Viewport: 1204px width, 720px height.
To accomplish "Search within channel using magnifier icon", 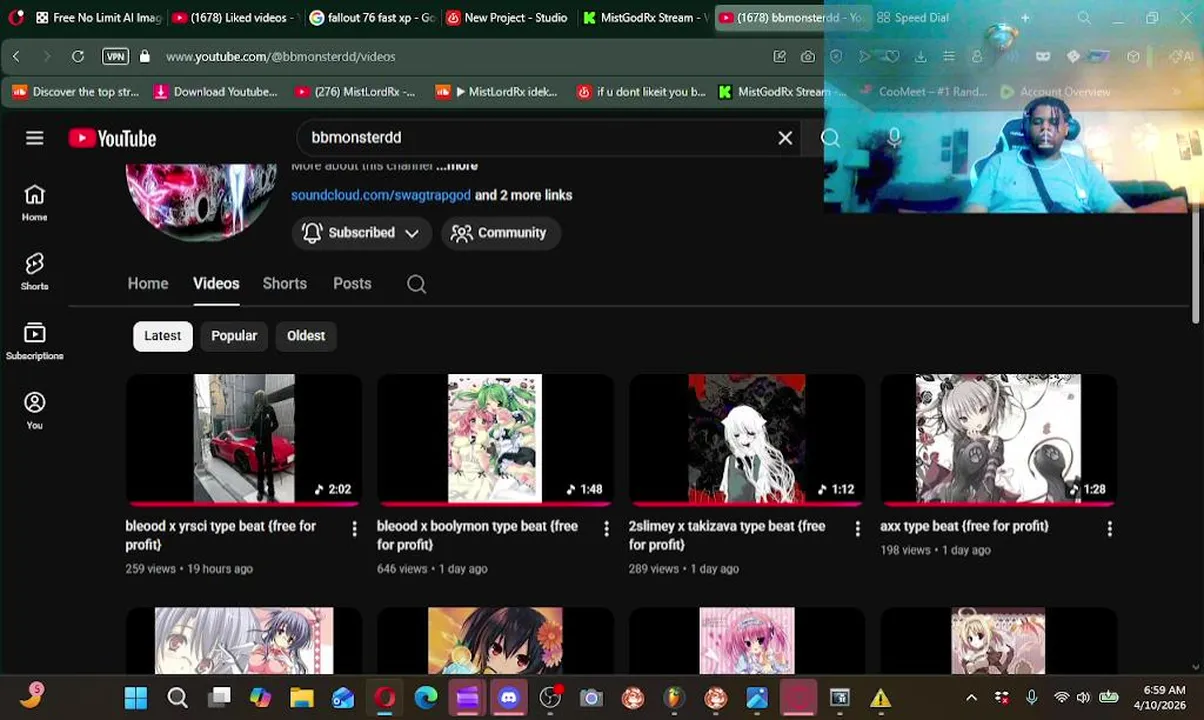I will coord(416,284).
